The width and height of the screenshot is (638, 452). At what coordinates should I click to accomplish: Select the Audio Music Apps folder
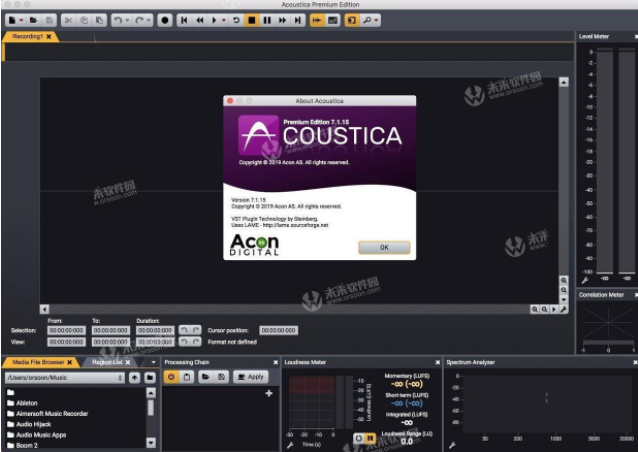pyautogui.click(x=37, y=435)
